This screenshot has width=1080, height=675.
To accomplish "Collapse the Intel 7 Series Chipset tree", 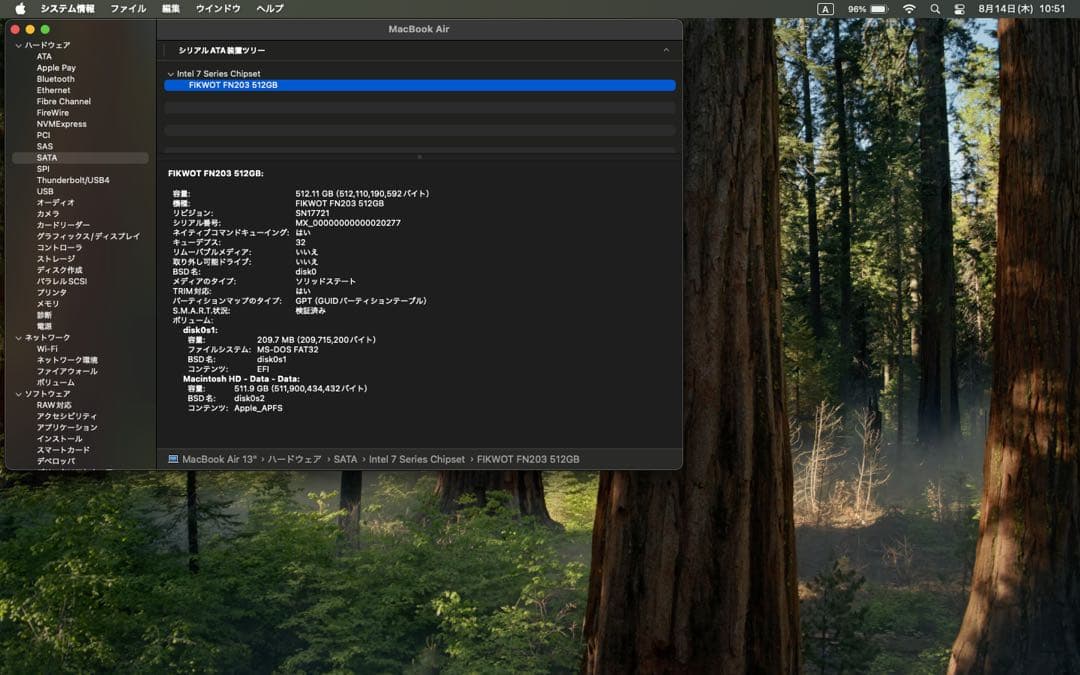I will coord(170,74).
